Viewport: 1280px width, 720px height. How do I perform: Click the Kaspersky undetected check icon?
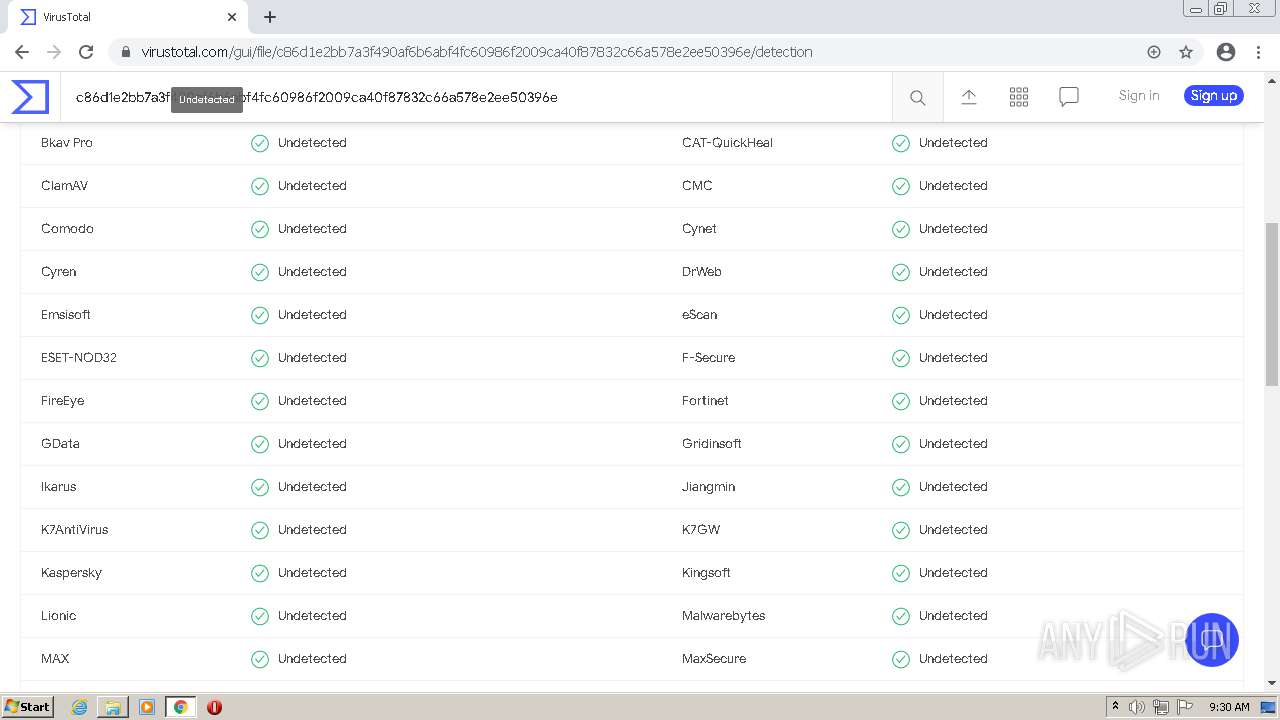tap(260, 573)
